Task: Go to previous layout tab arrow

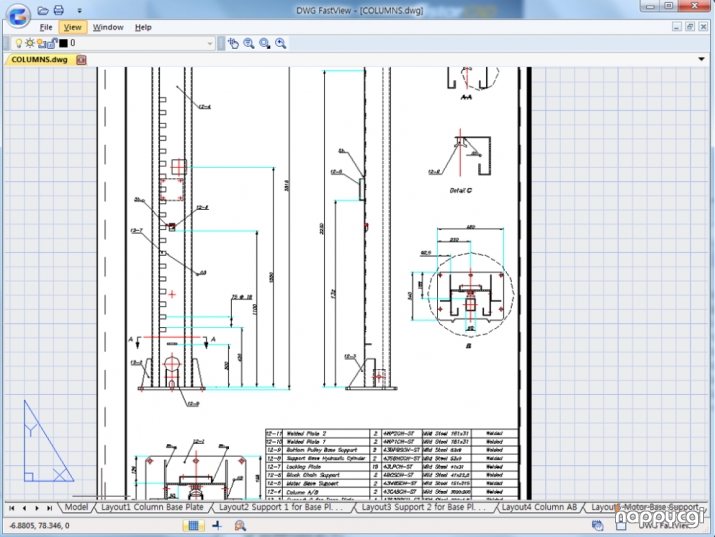Action: coord(24,508)
